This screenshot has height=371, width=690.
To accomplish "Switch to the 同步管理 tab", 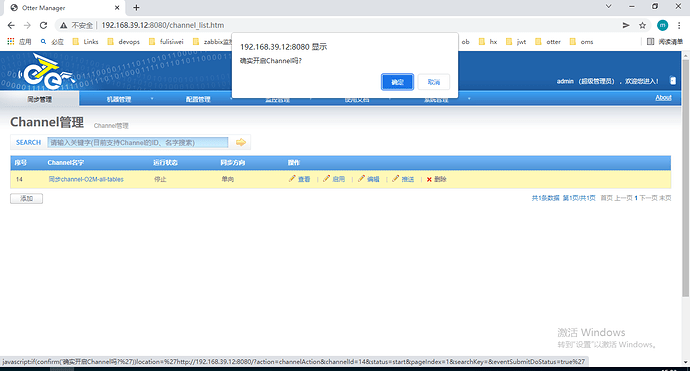I will tap(40, 99).
